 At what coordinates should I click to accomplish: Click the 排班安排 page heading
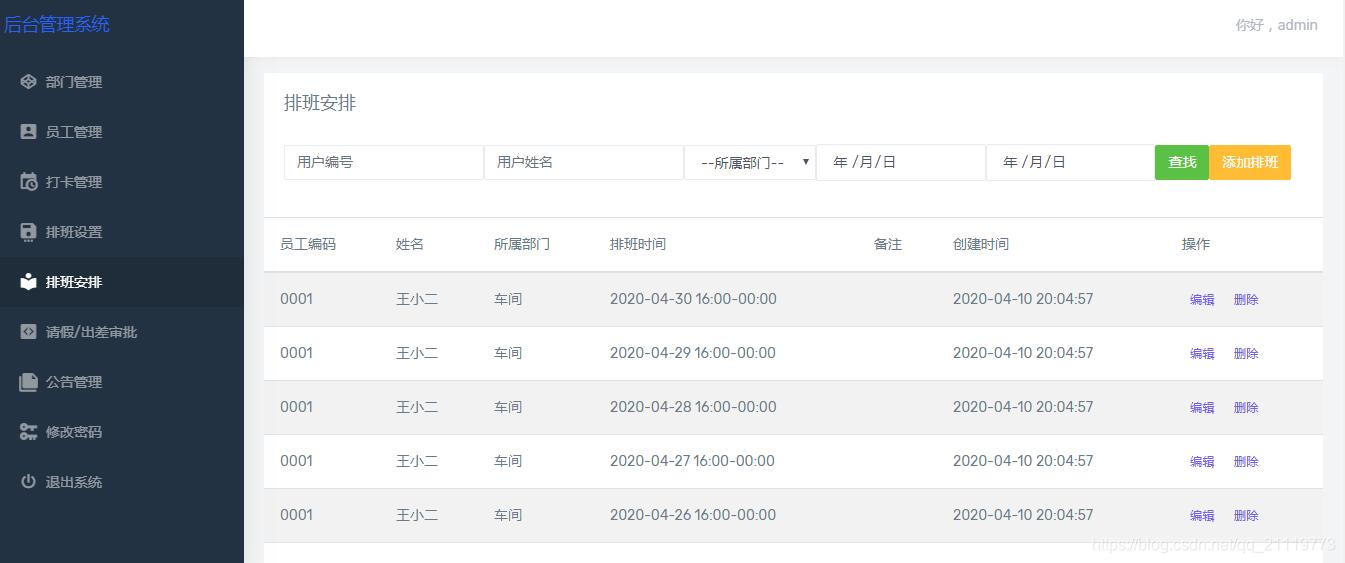pos(320,103)
